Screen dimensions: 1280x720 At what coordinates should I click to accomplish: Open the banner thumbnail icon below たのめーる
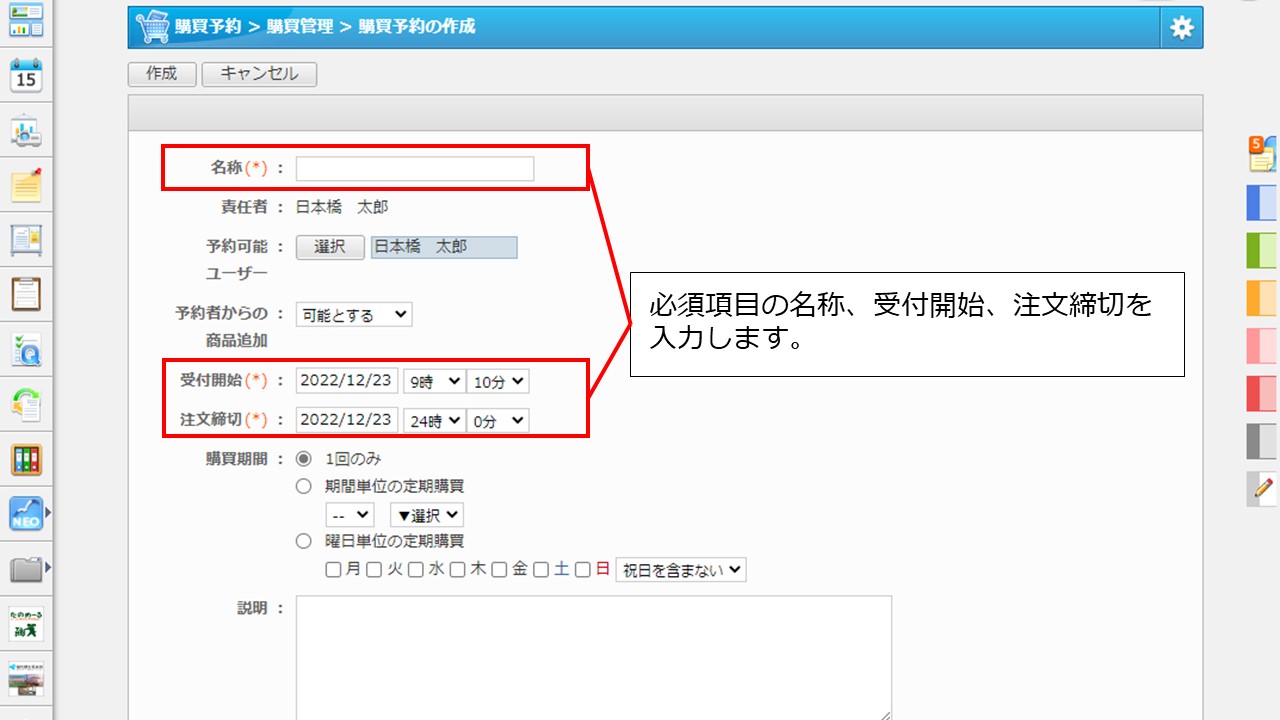pos(26,678)
